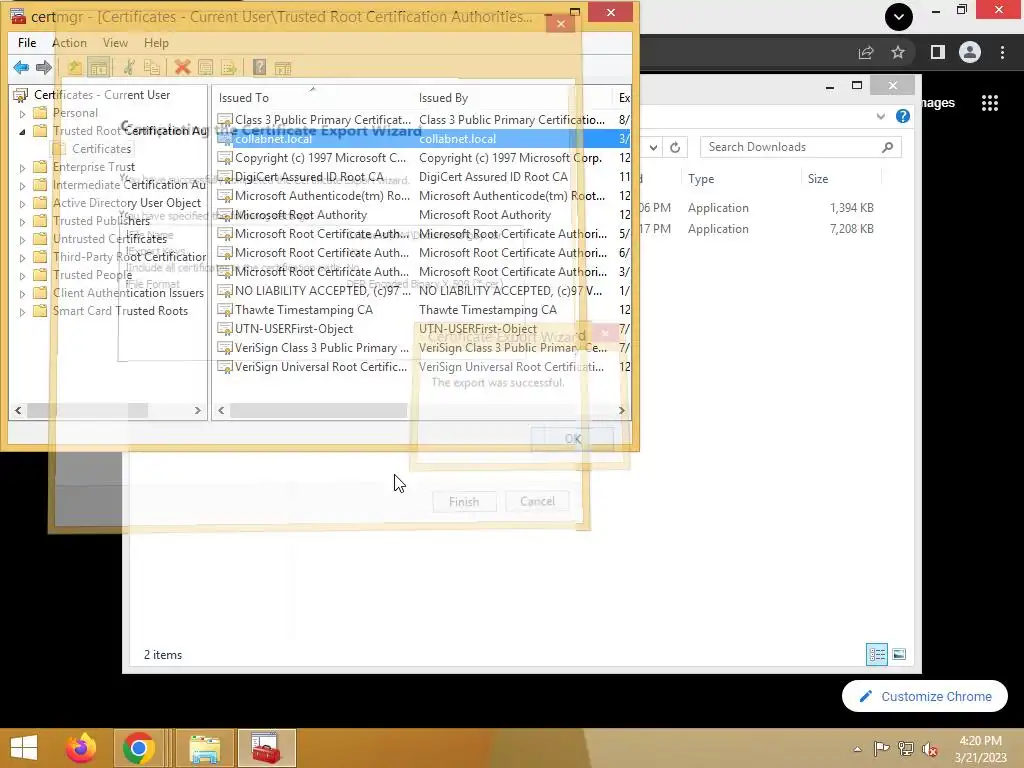Expand the Untrusted Certificates node
This screenshot has width=1024, height=768.
point(22,240)
